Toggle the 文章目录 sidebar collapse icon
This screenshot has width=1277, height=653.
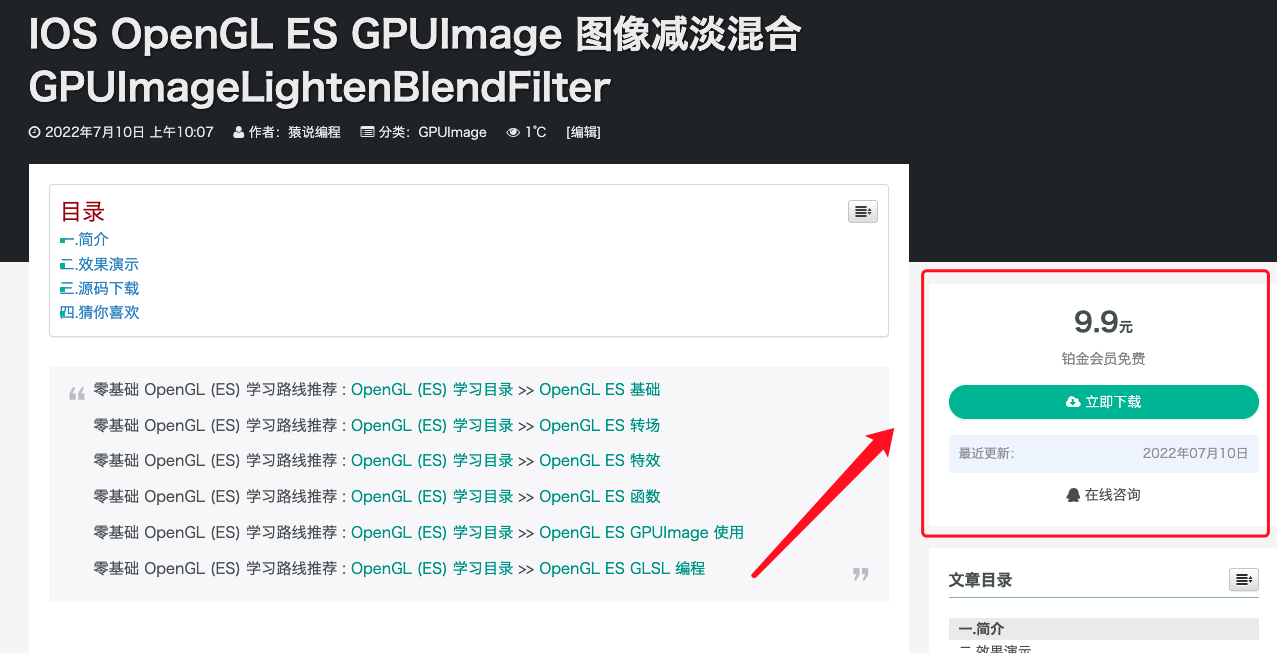point(1243,579)
